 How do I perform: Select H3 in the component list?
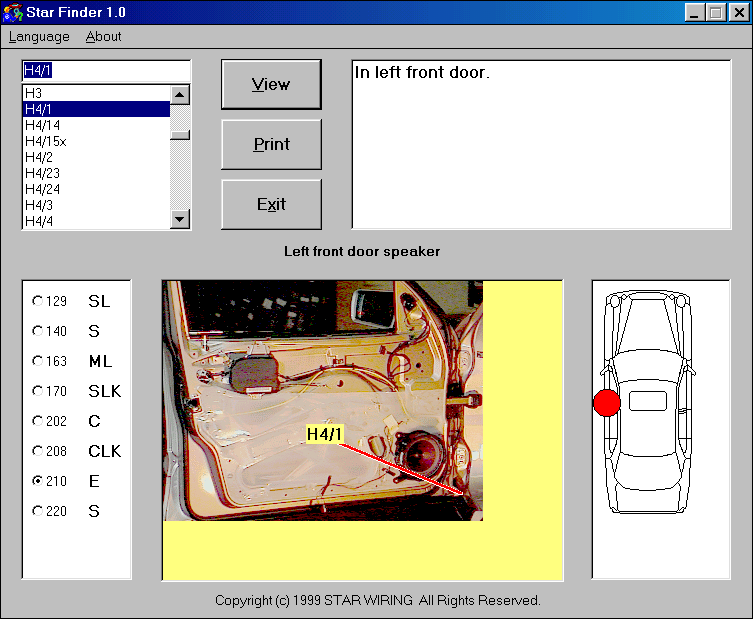96,93
